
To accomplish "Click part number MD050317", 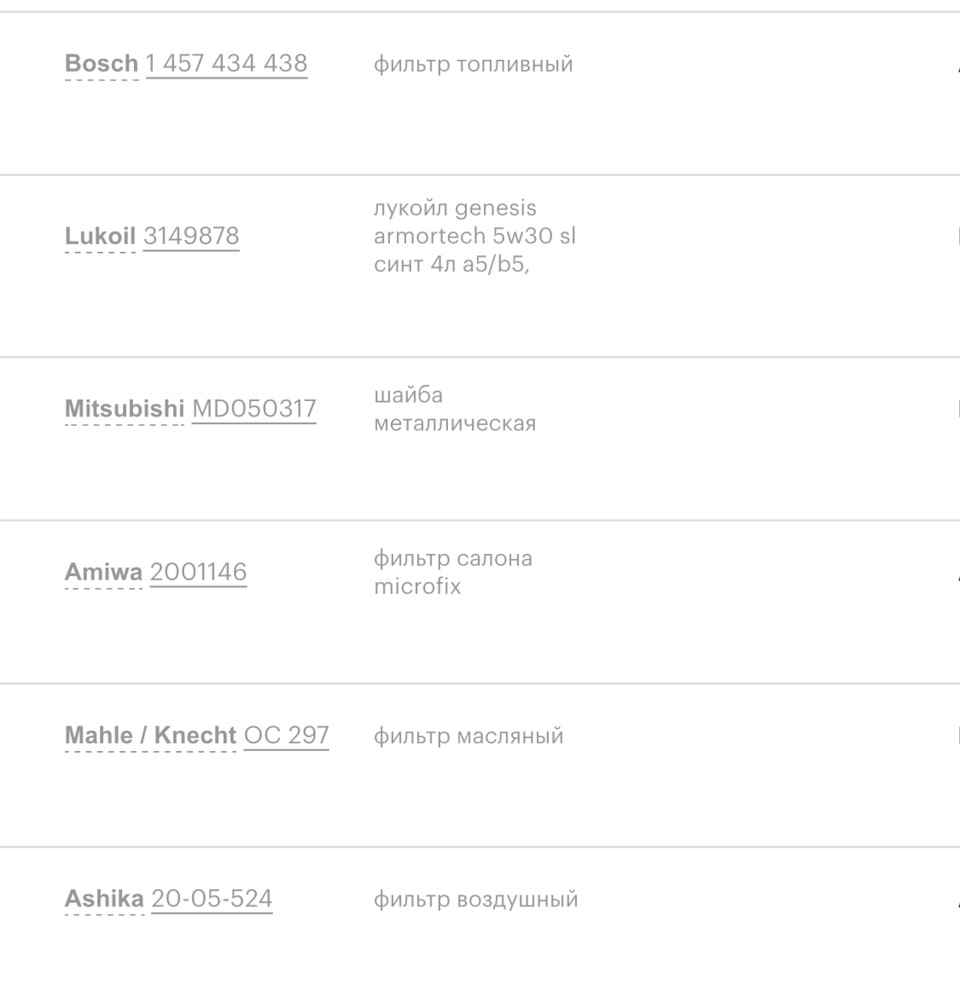I will [254, 409].
